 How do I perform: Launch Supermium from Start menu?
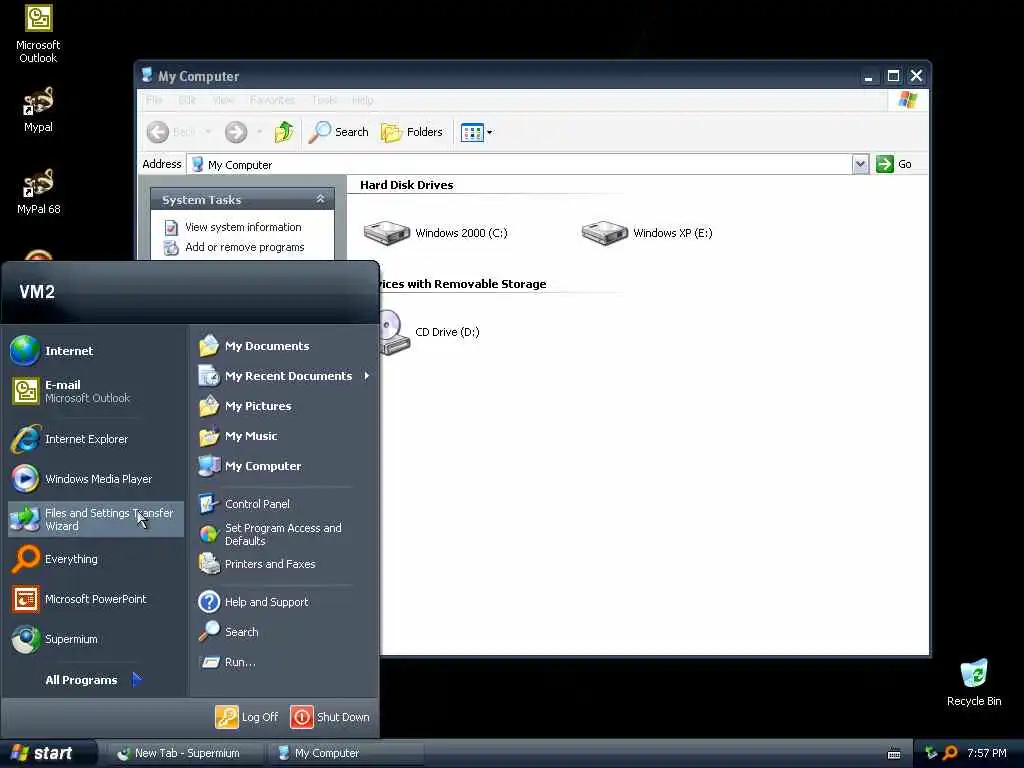coord(95,639)
